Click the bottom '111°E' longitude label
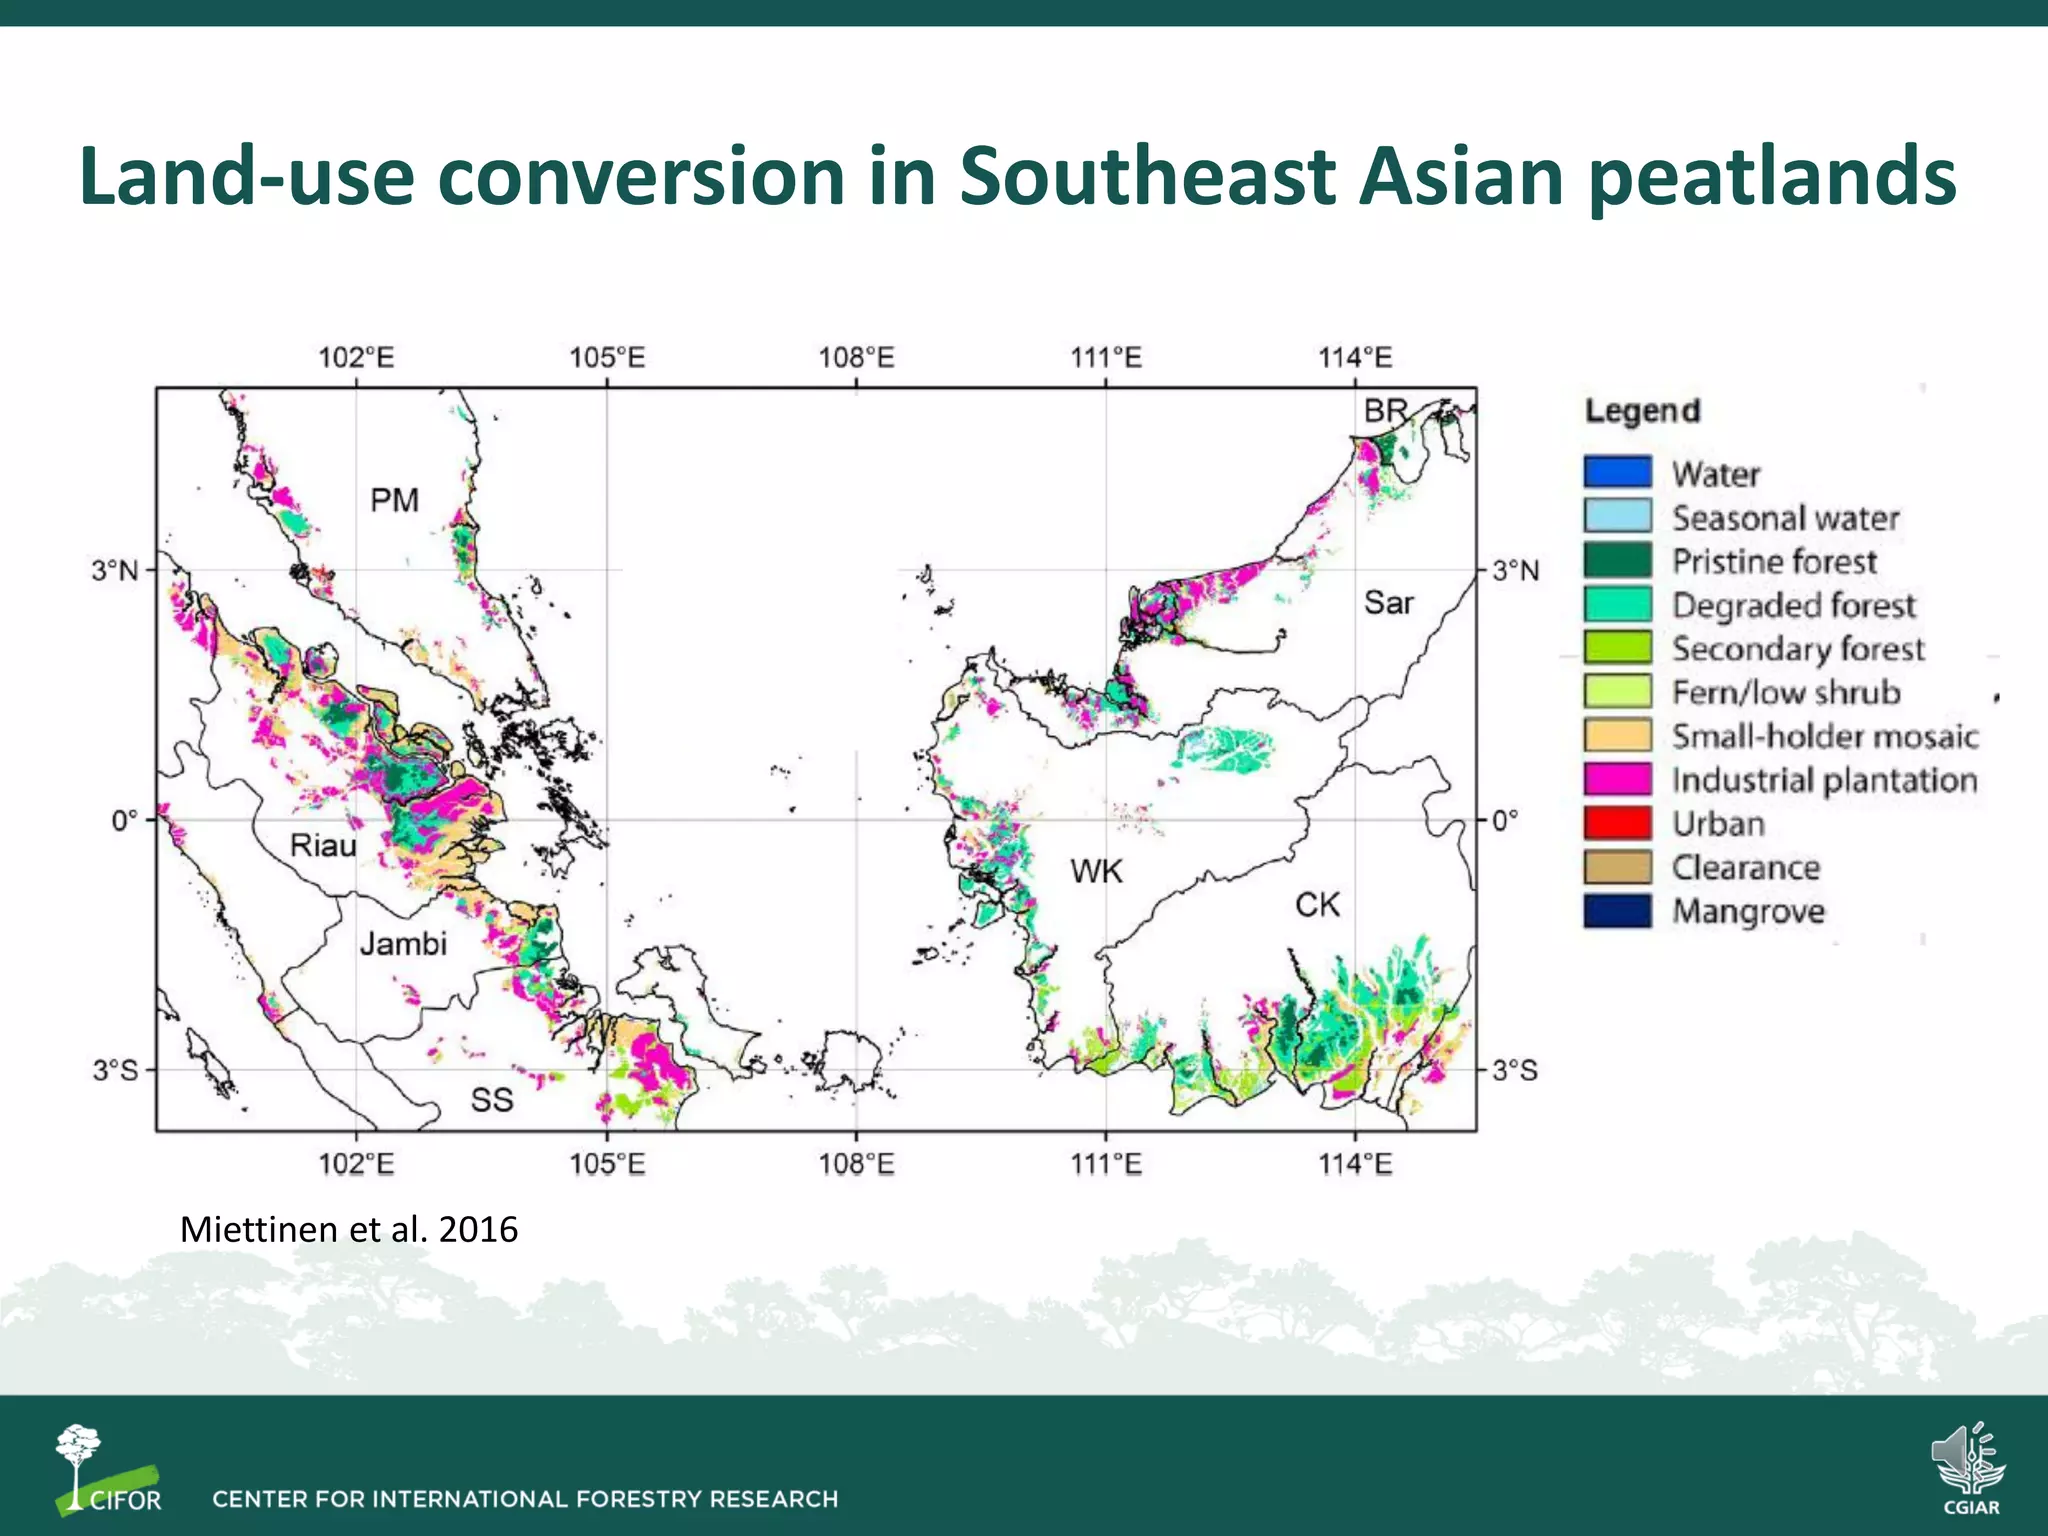Image resolution: width=2048 pixels, height=1536 pixels. [x=1105, y=1164]
